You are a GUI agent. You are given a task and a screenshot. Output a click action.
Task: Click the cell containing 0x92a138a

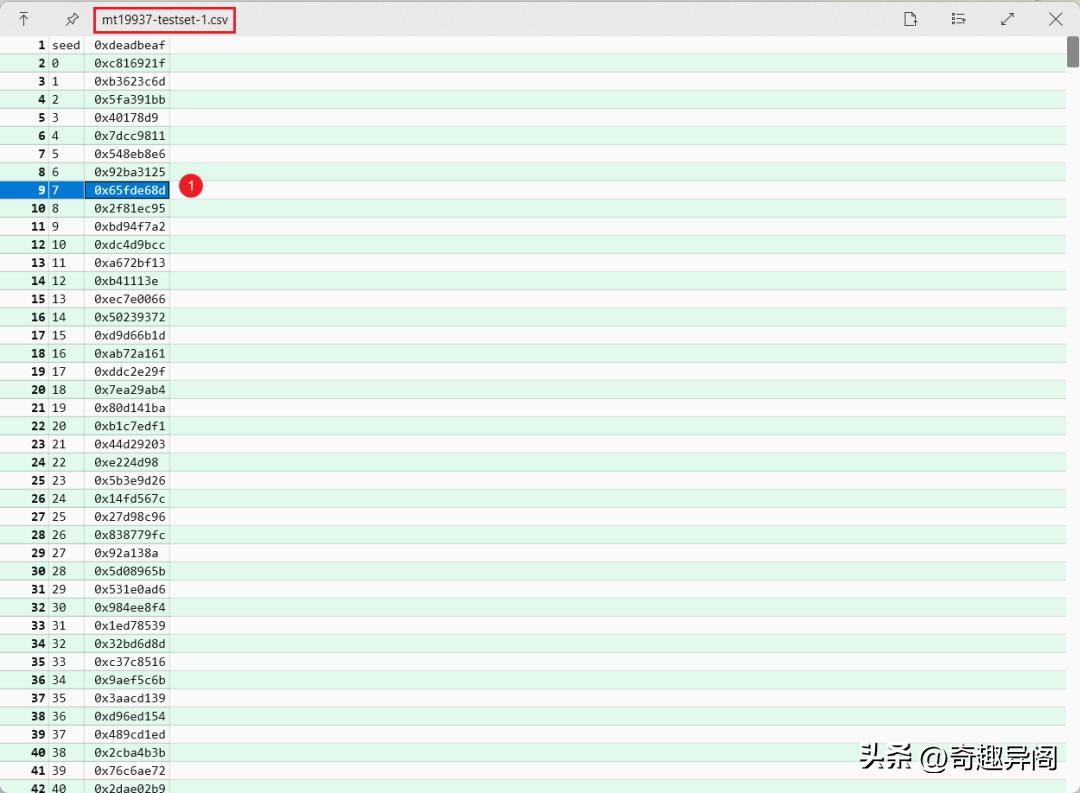pos(126,553)
